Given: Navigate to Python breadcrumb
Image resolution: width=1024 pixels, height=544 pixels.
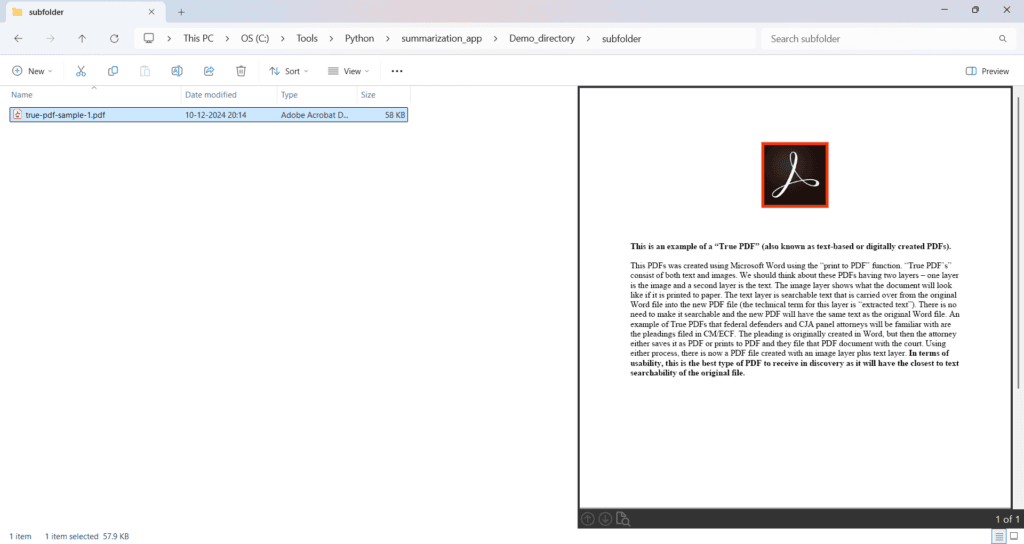Looking at the screenshot, I should [x=359, y=39].
